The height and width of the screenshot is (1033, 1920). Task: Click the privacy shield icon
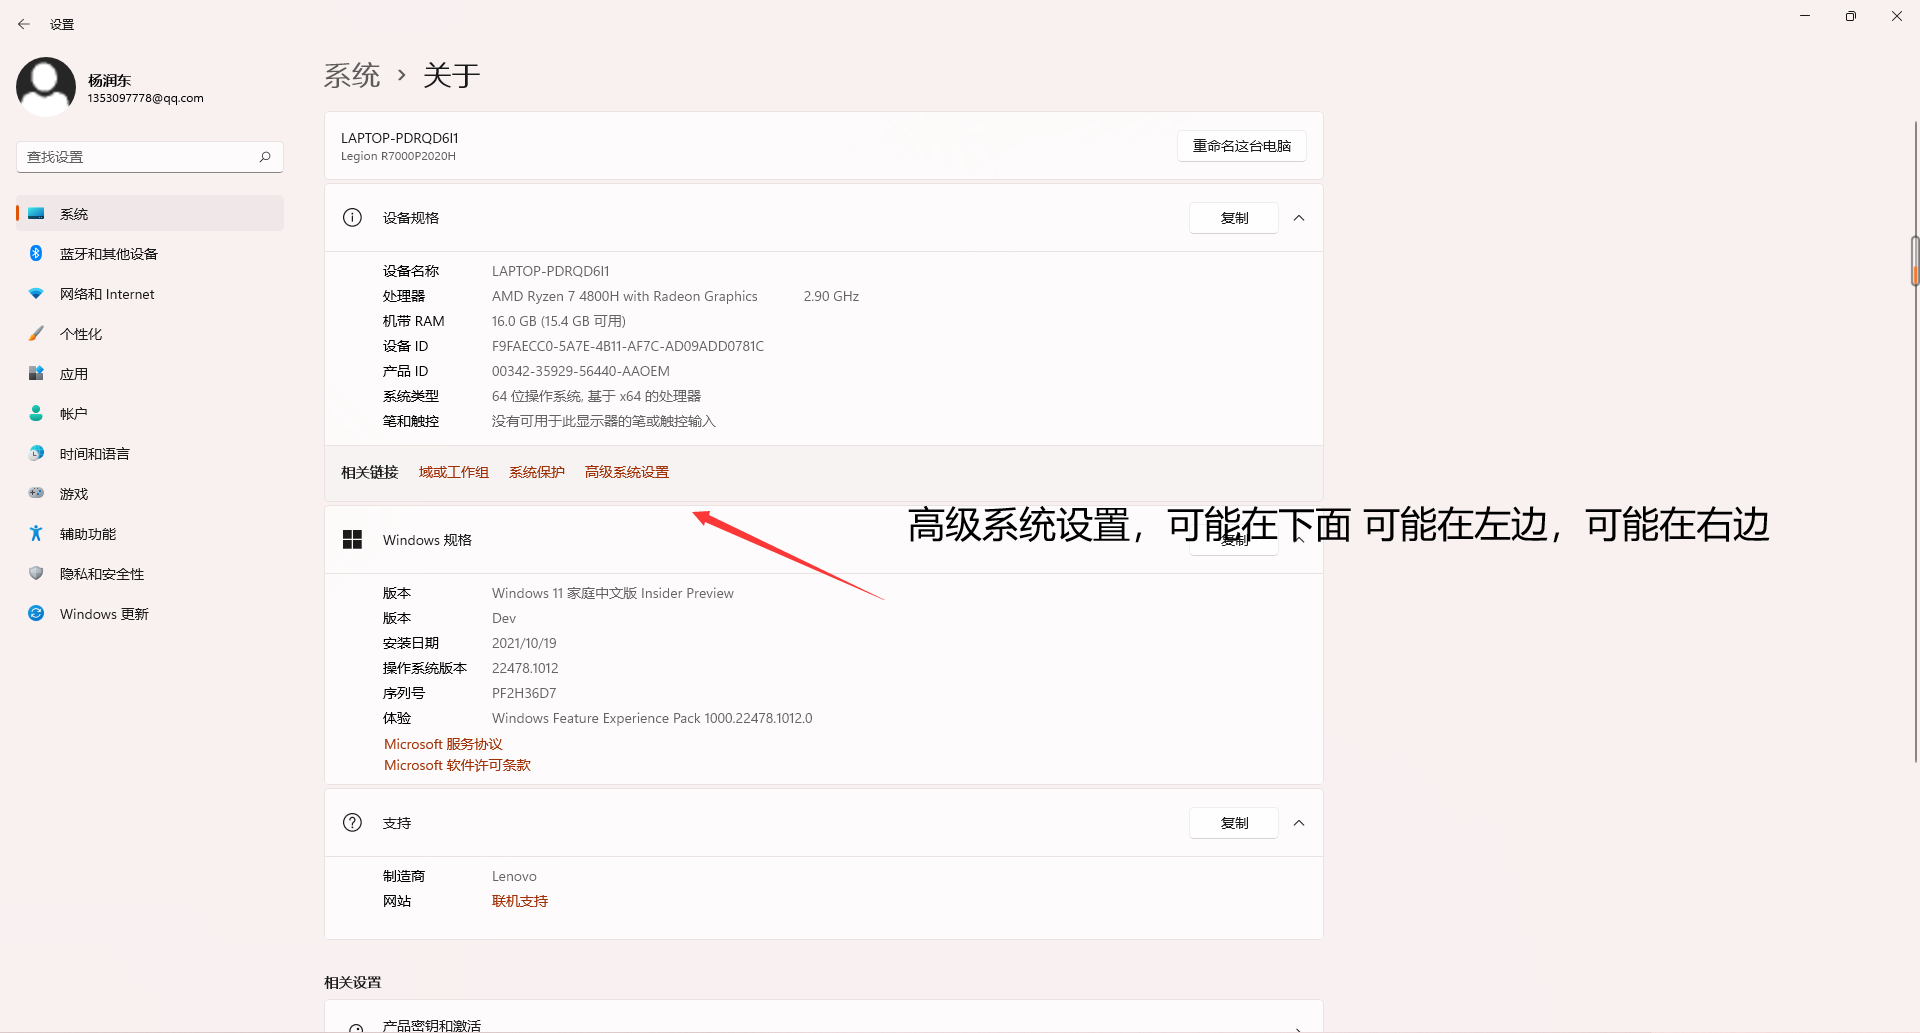[36, 574]
